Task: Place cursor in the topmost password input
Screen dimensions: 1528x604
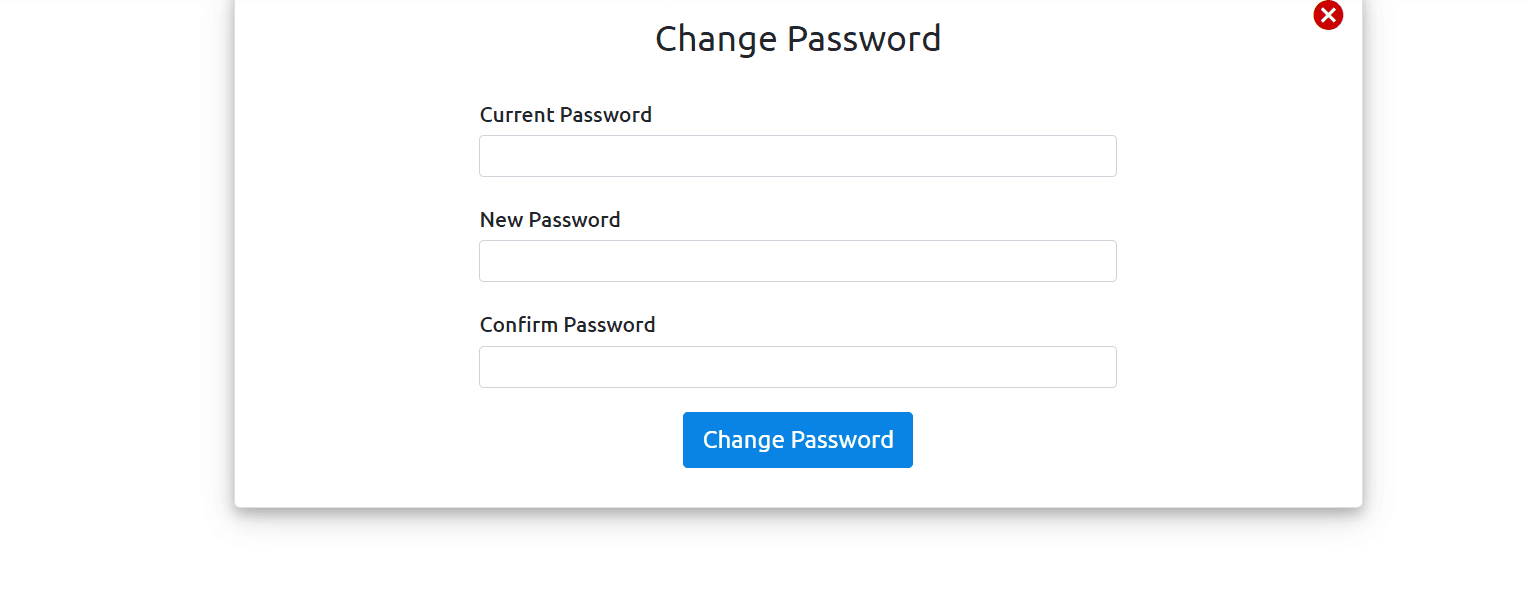Action: [797, 156]
